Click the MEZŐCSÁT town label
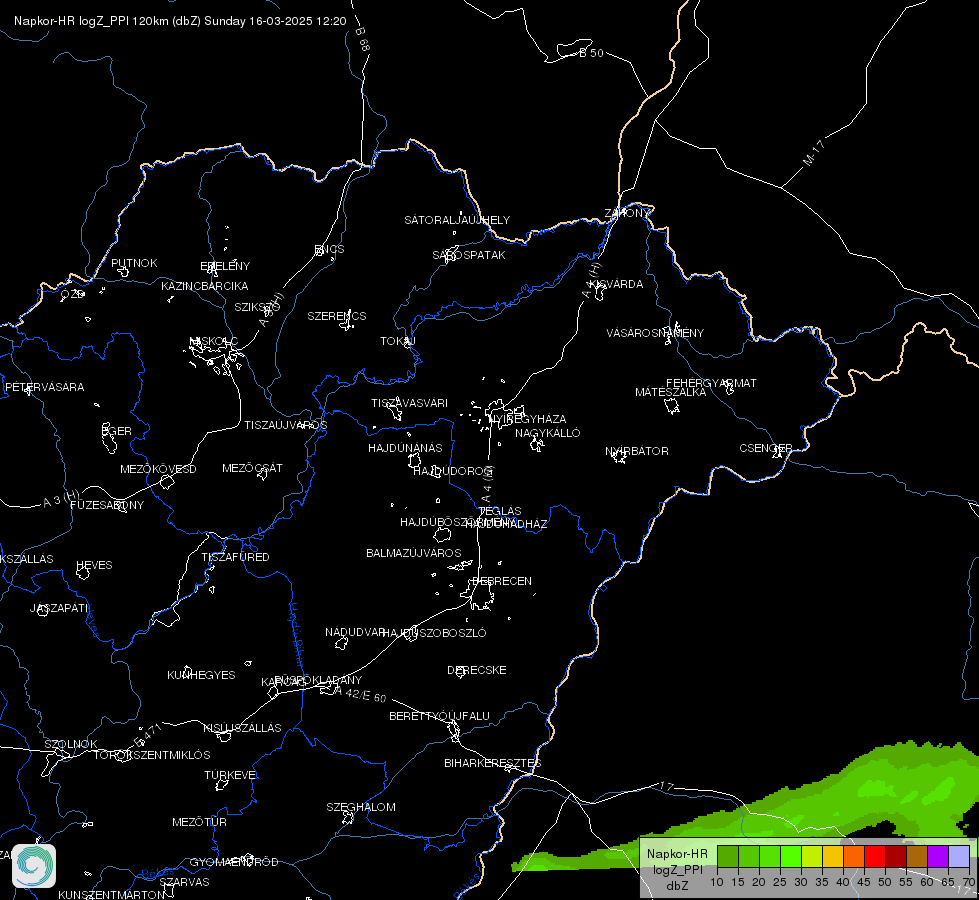The image size is (979, 900). (252, 468)
